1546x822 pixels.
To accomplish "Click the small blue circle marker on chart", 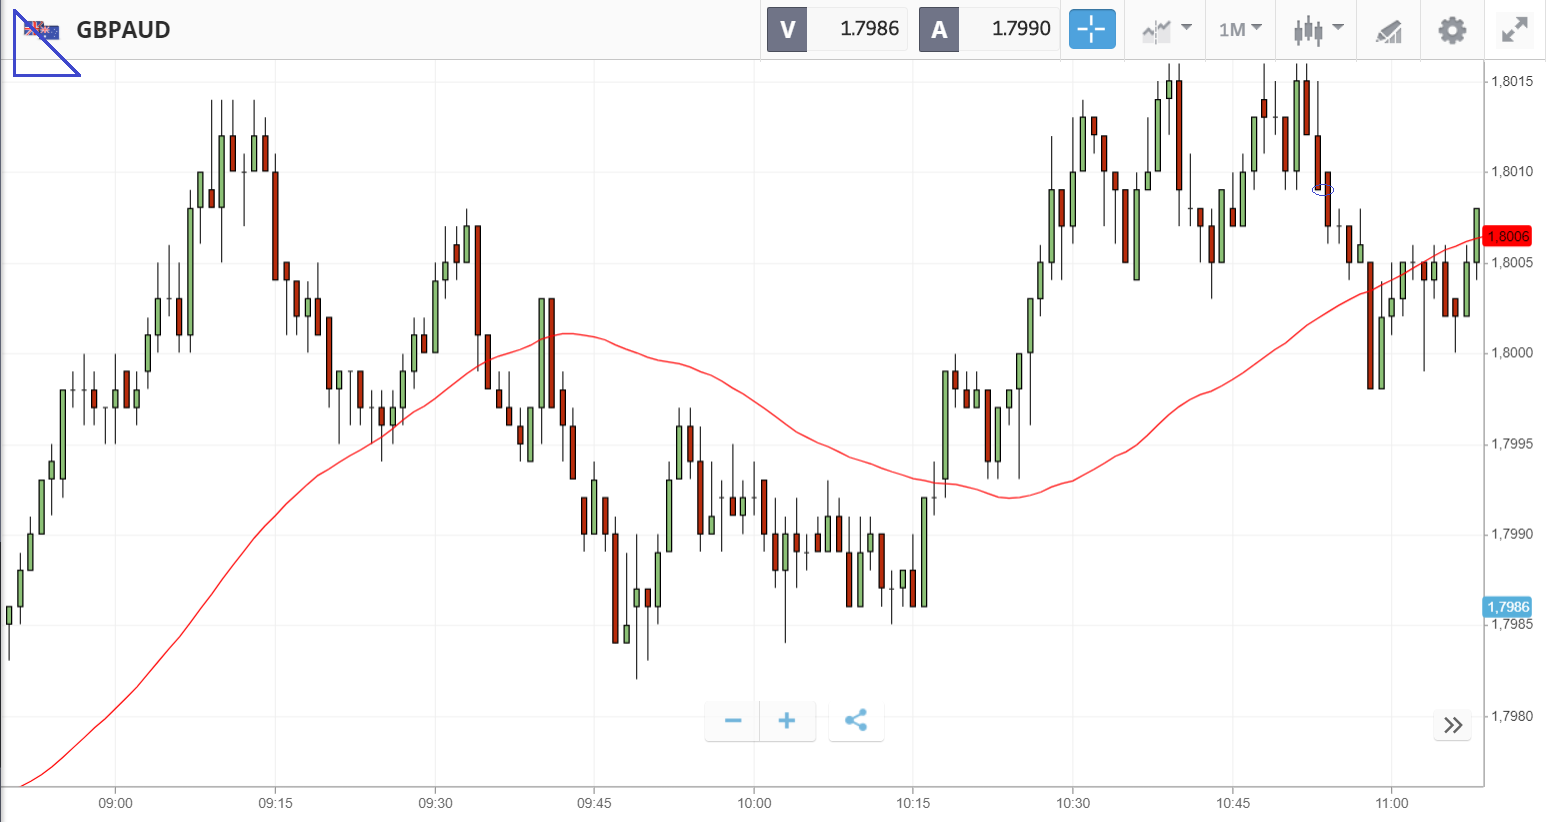I will click(x=1323, y=189).
